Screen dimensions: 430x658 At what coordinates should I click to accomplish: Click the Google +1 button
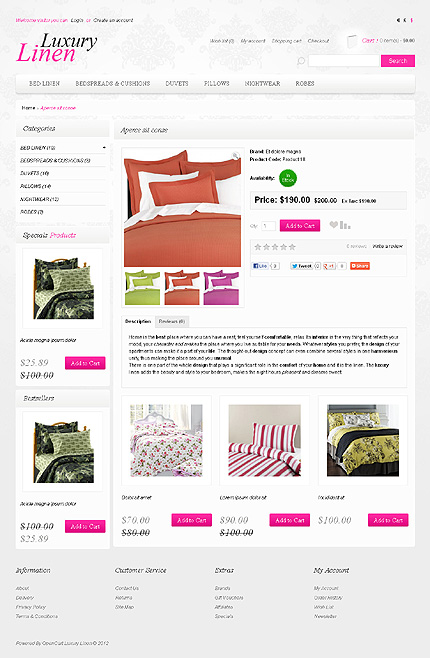[x=329, y=266]
